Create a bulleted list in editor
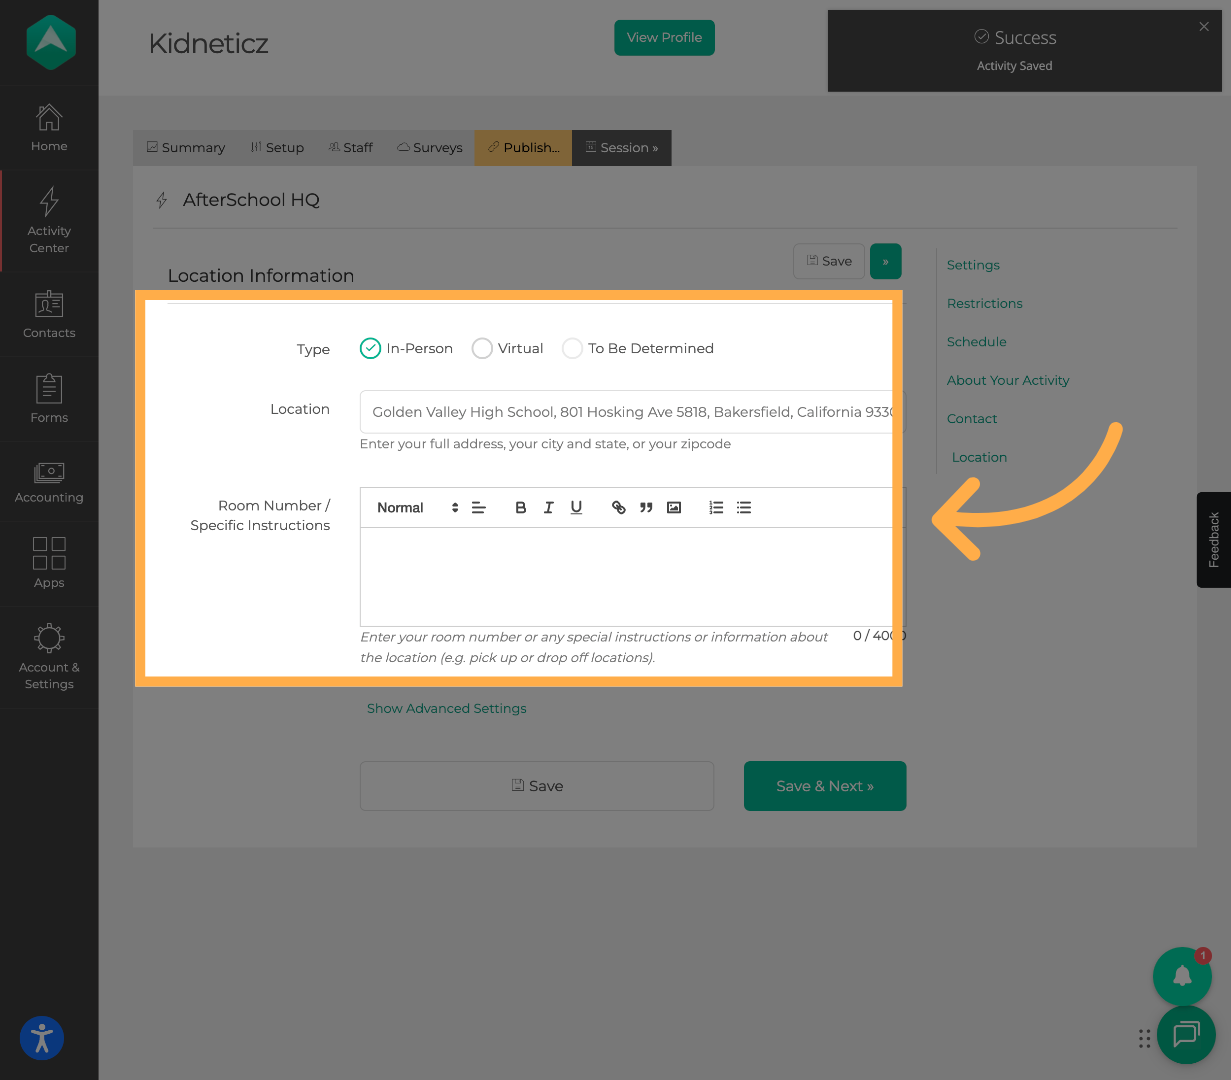1231x1080 pixels. [x=744, y=508]
